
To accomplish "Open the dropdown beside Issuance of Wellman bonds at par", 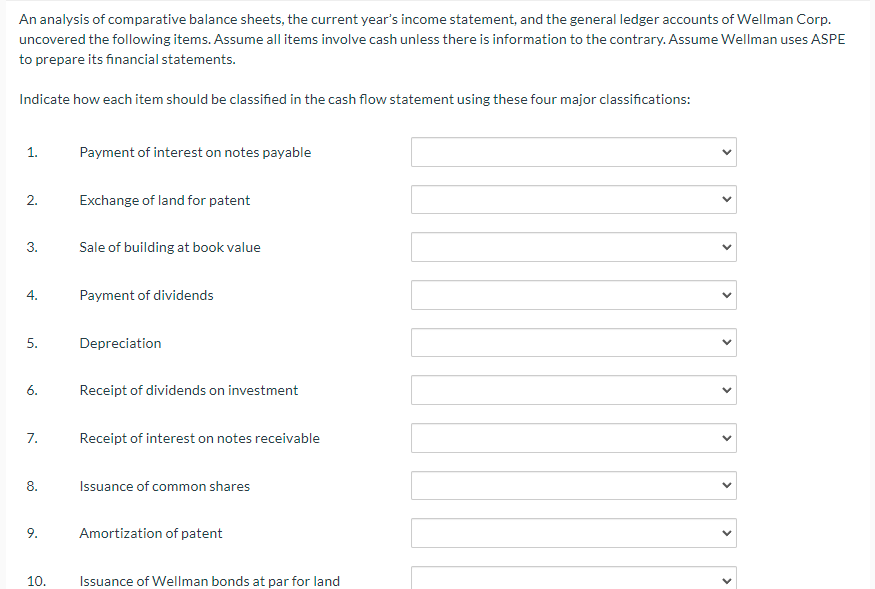I will click(x=573, y=578).
